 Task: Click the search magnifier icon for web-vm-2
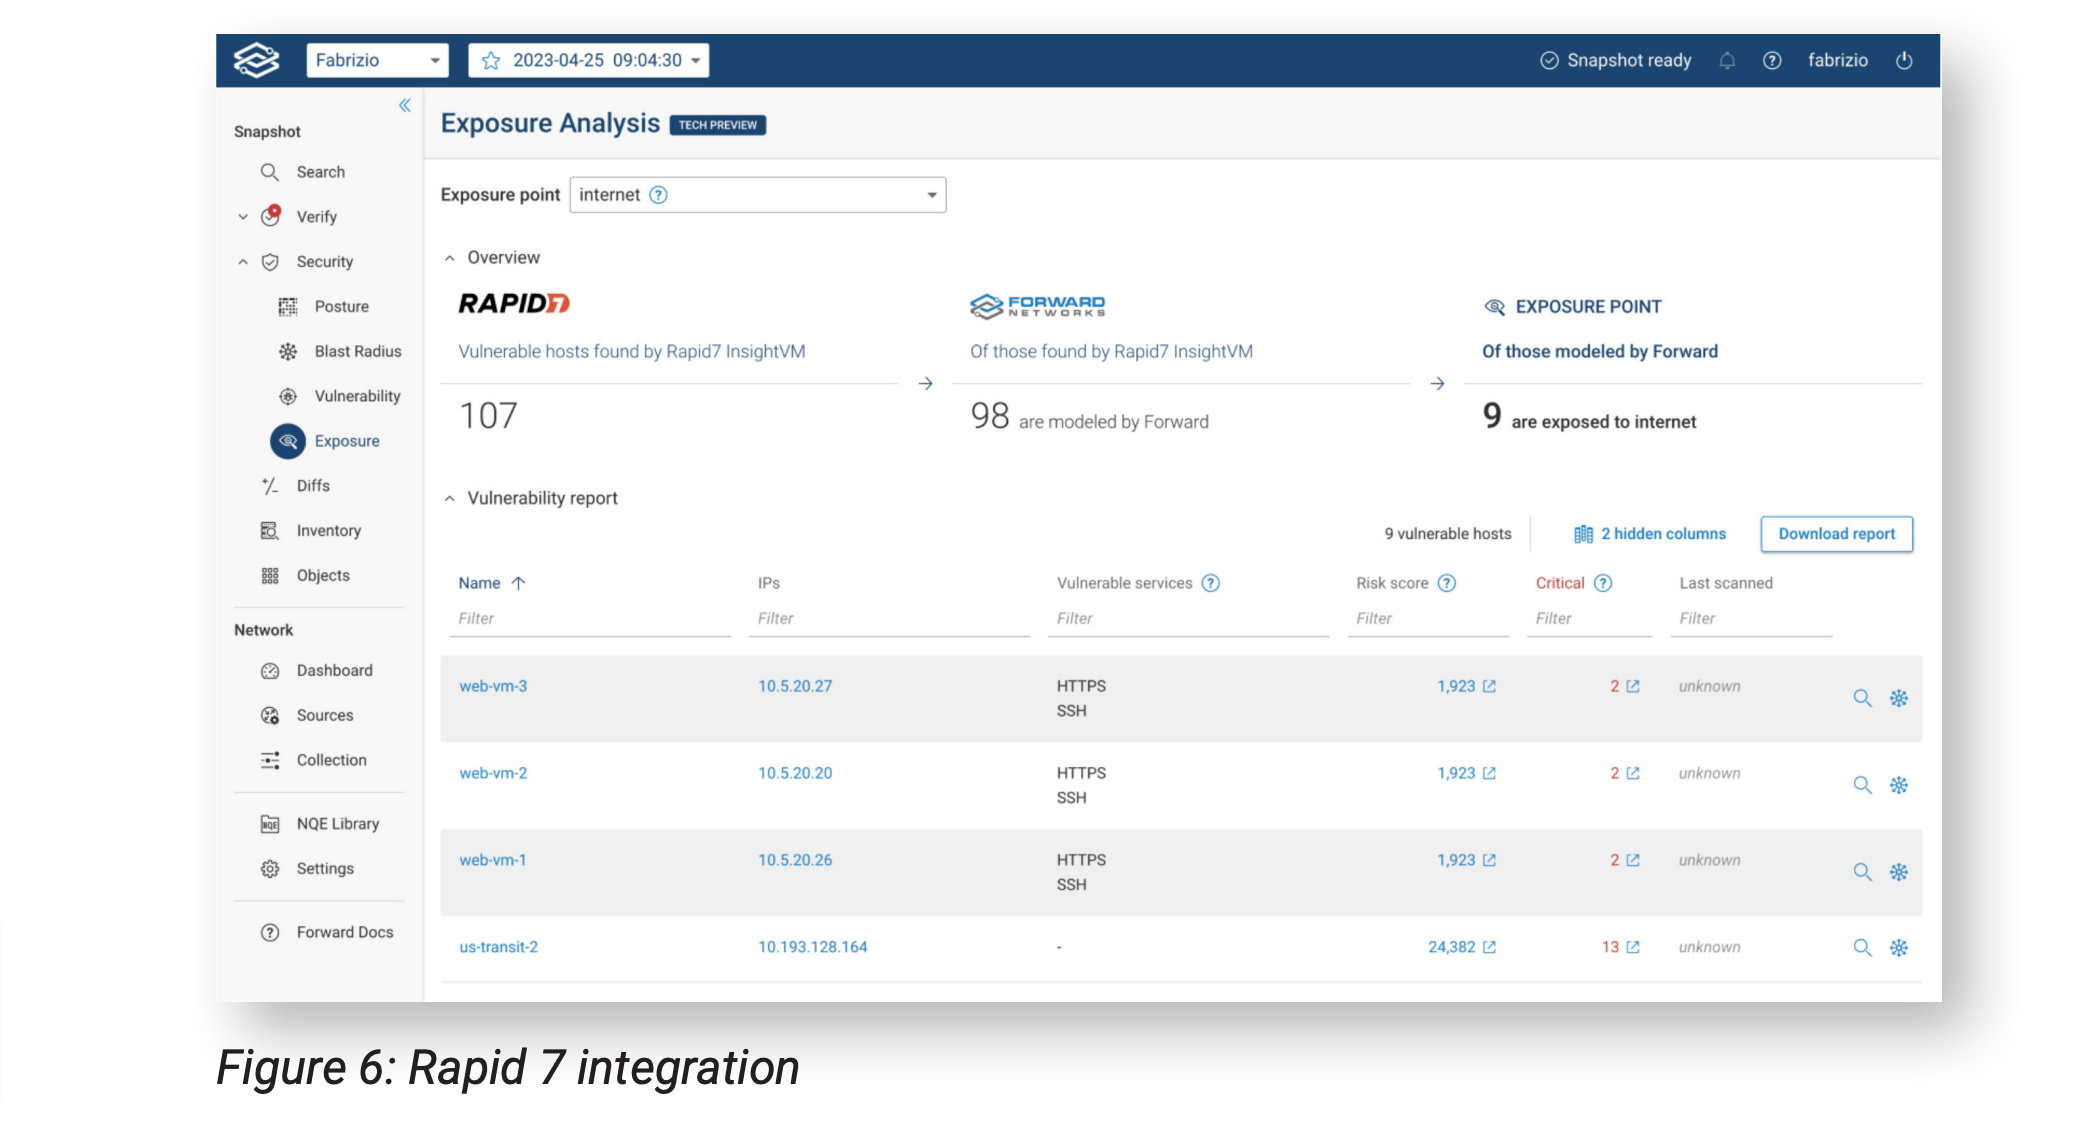(x=1862, y=785)
